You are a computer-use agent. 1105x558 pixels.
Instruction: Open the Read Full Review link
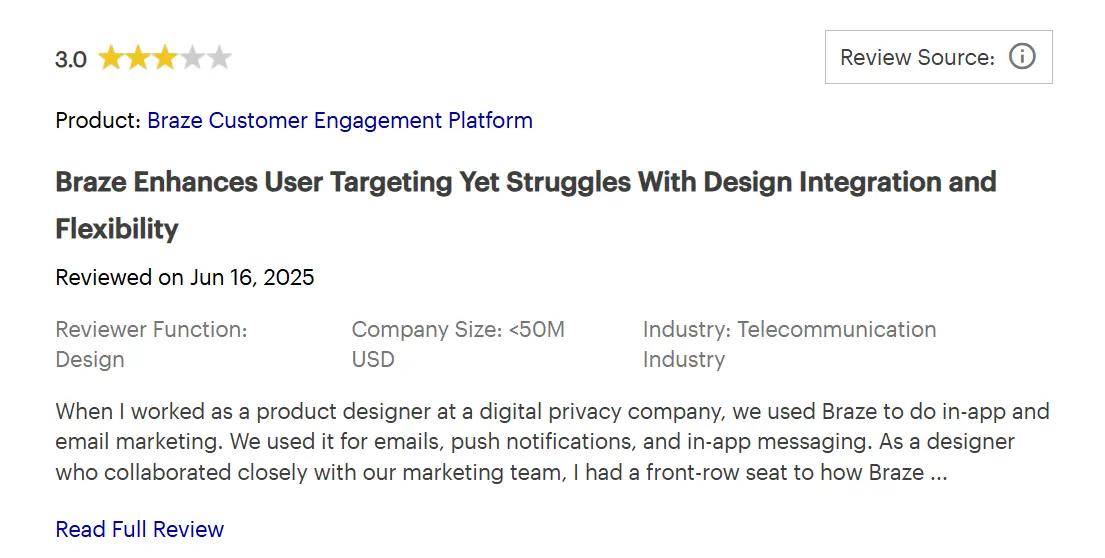[x=140, y=529]
